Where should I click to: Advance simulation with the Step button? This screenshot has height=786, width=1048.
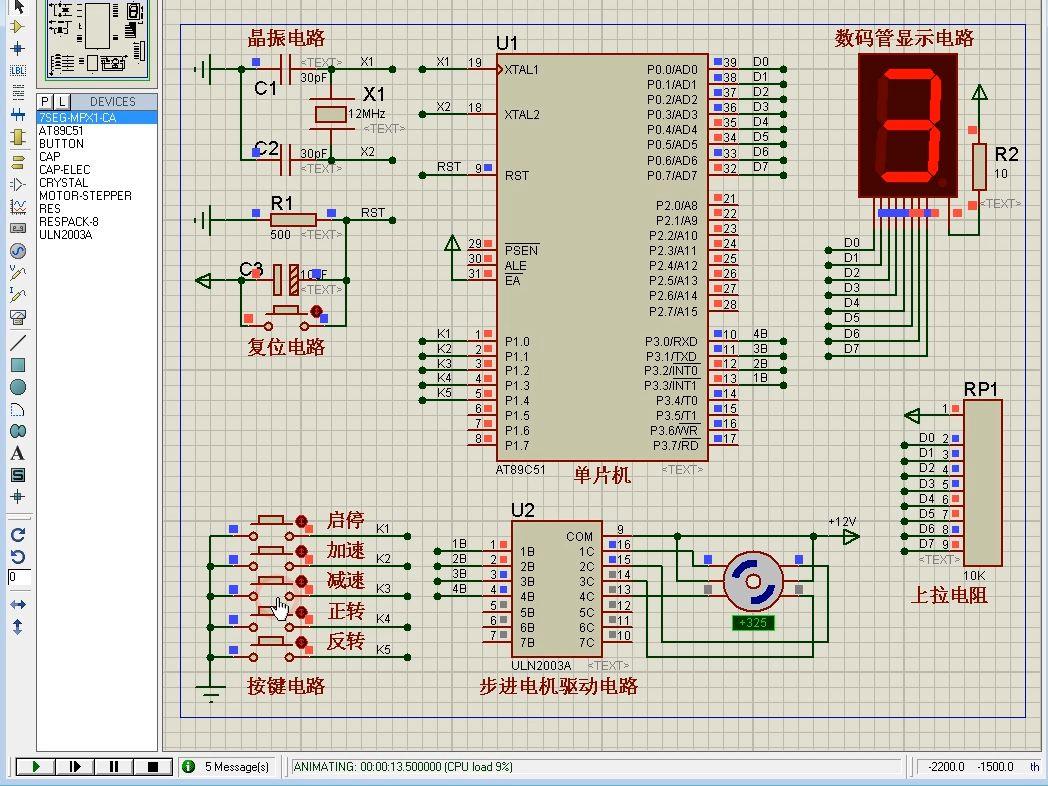pos(74,767)
